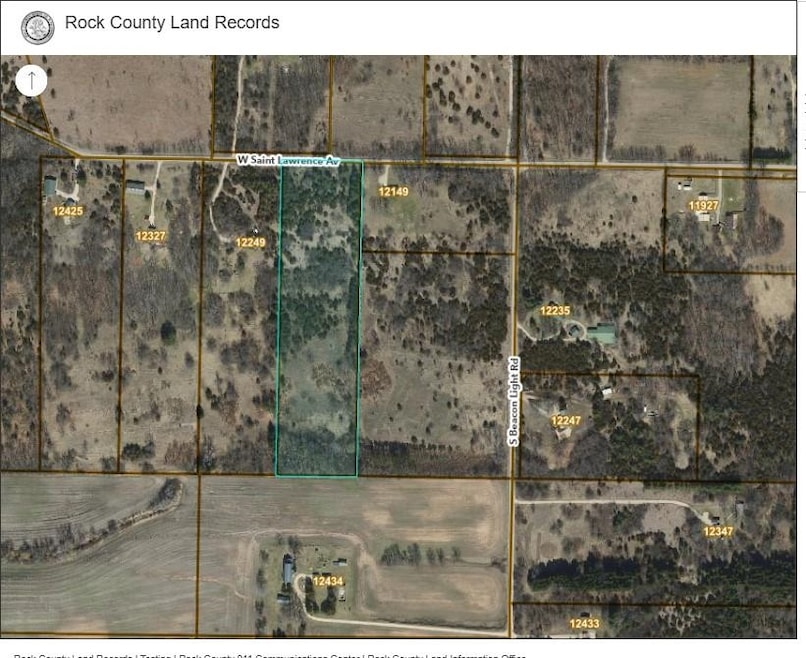Click parcel address label 12425
806x658 pixels.
click(68, 211)
